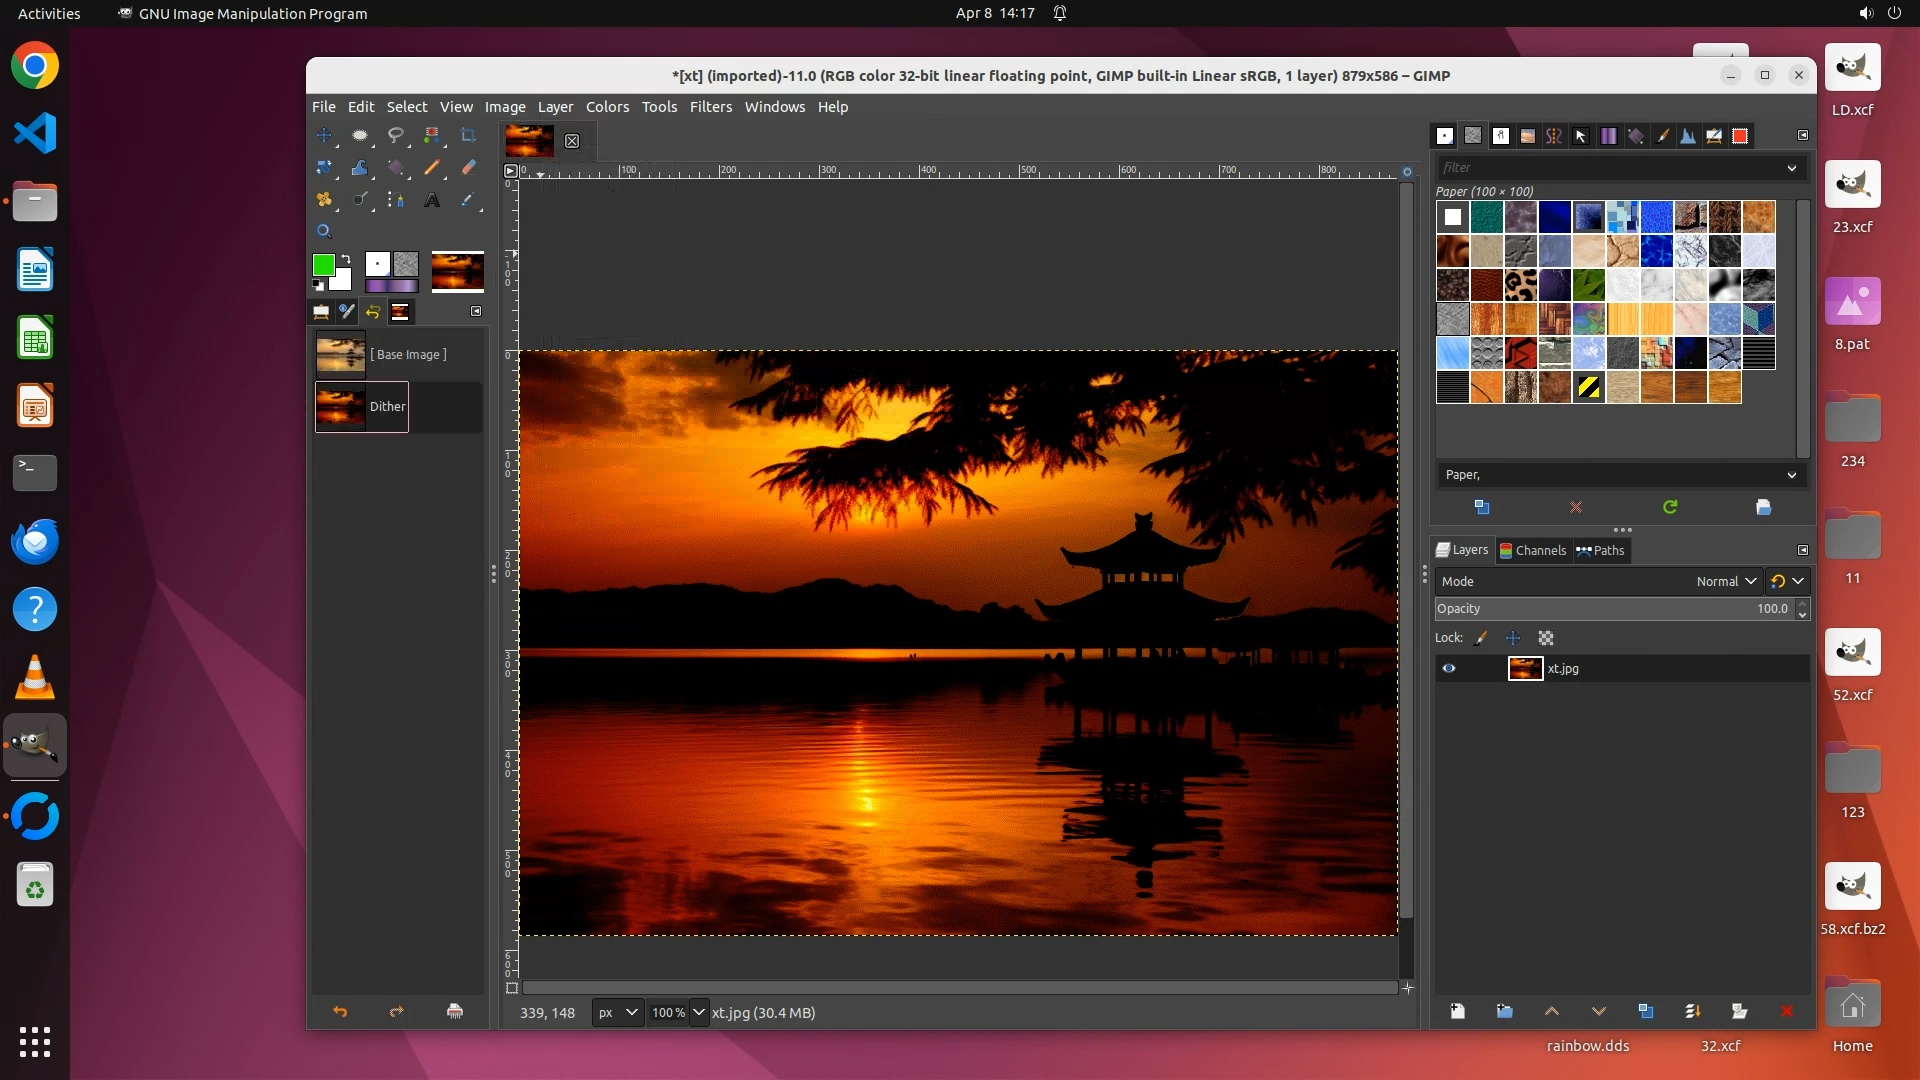Toggle lock pixels paintbrush icon
Viewport: 1920px width, 1080px height.
[x=1481, y=638]
